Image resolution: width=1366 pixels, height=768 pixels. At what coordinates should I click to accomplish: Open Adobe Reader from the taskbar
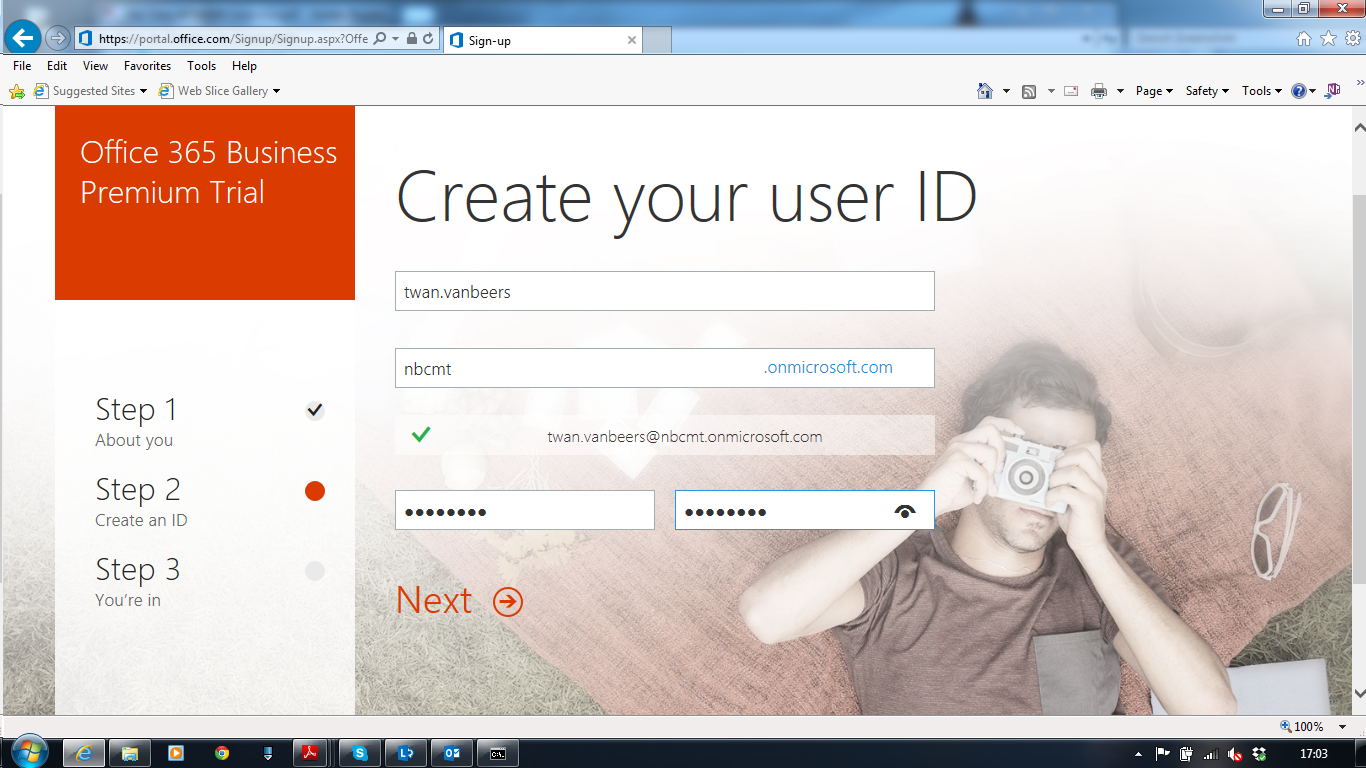coord(311,753)
